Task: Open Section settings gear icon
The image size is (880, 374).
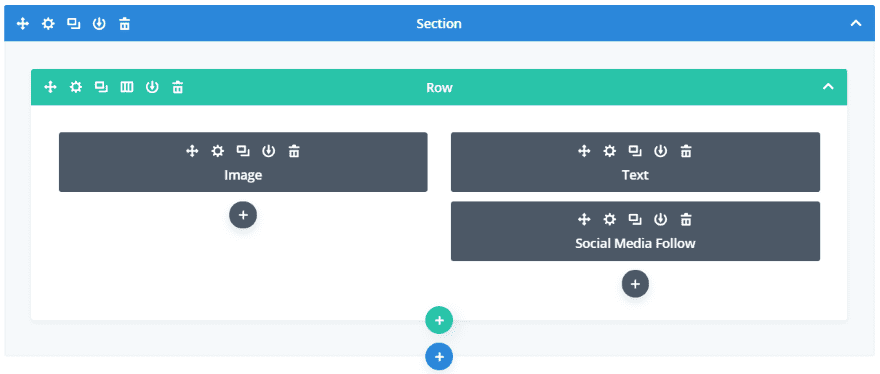Action: [x=48, y=24]
